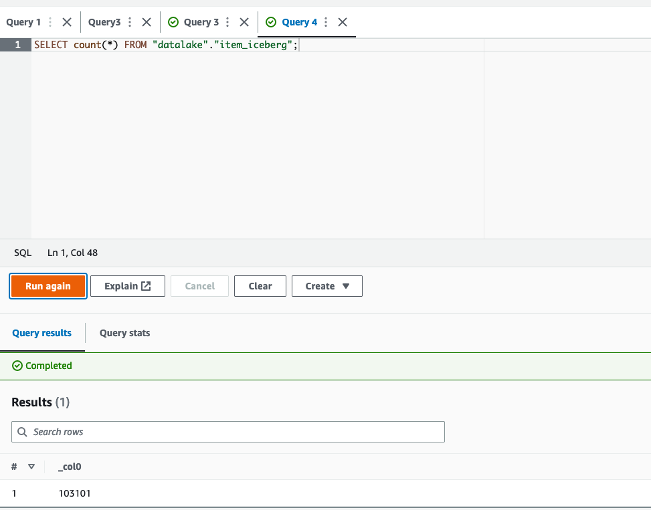The width and height of the screenshot is (651, 510).
Task: Switch to the Query 1 tab
Action: click(23, 22)
